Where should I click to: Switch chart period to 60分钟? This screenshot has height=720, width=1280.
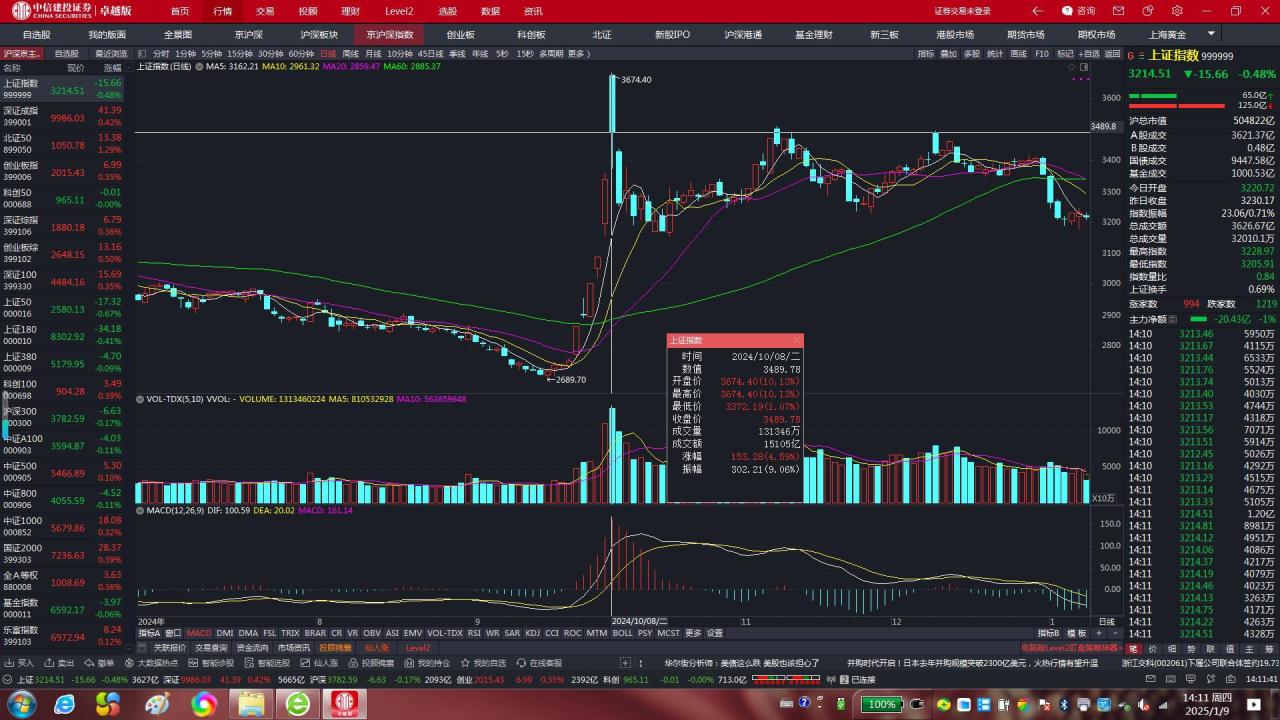coord(301,53)
